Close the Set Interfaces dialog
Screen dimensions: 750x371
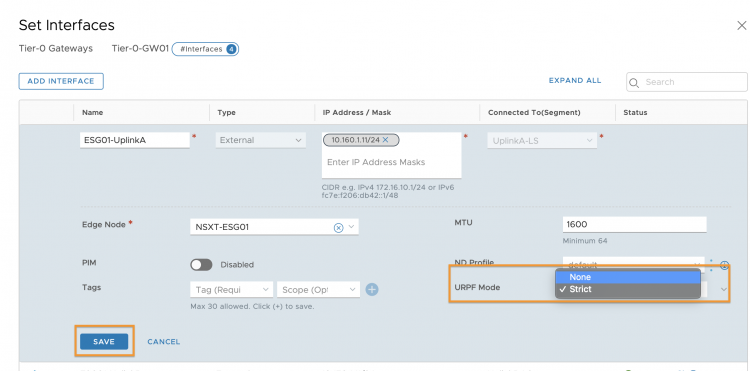(741, 25)
